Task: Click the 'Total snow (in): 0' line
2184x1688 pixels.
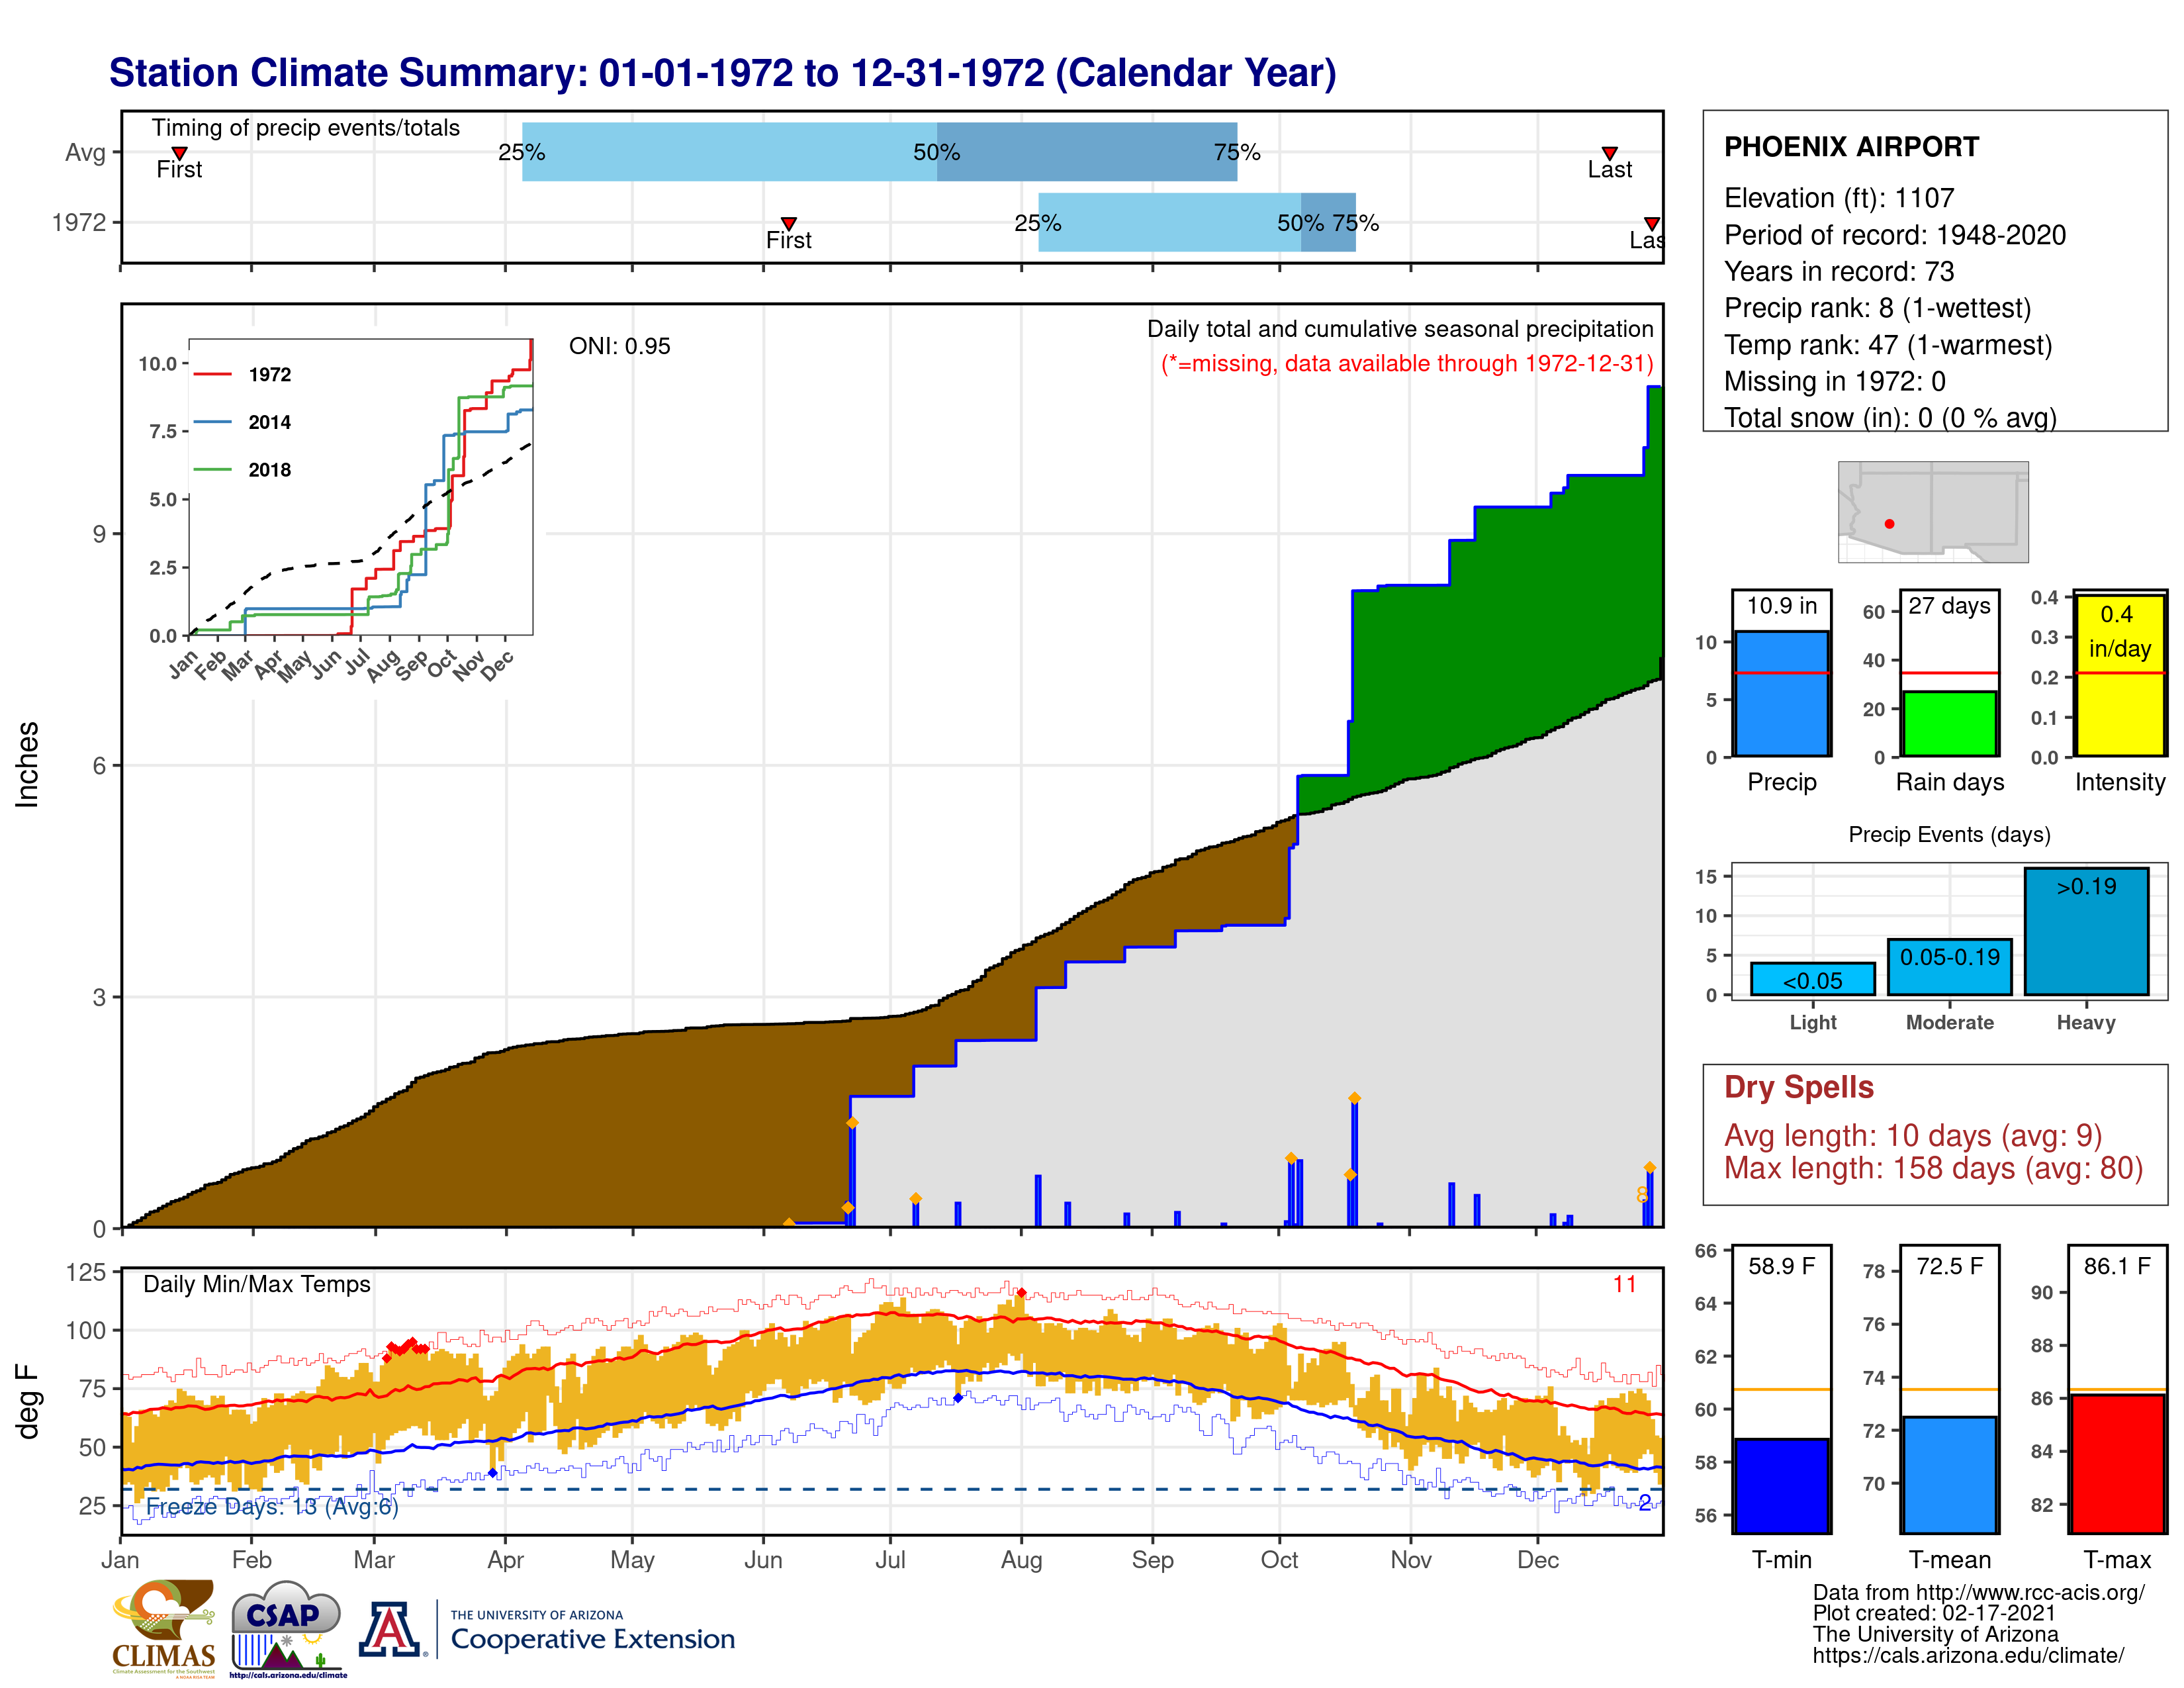Action: 1890,418
